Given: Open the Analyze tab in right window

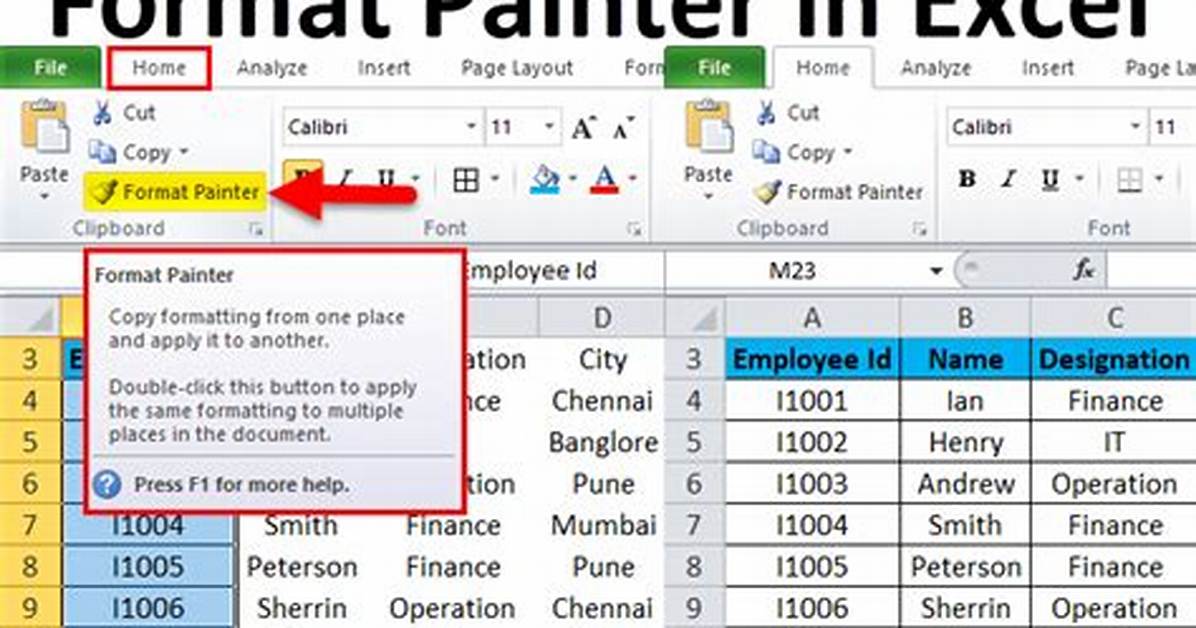Looking at the screenshot, I should click(x=935, y=68).
